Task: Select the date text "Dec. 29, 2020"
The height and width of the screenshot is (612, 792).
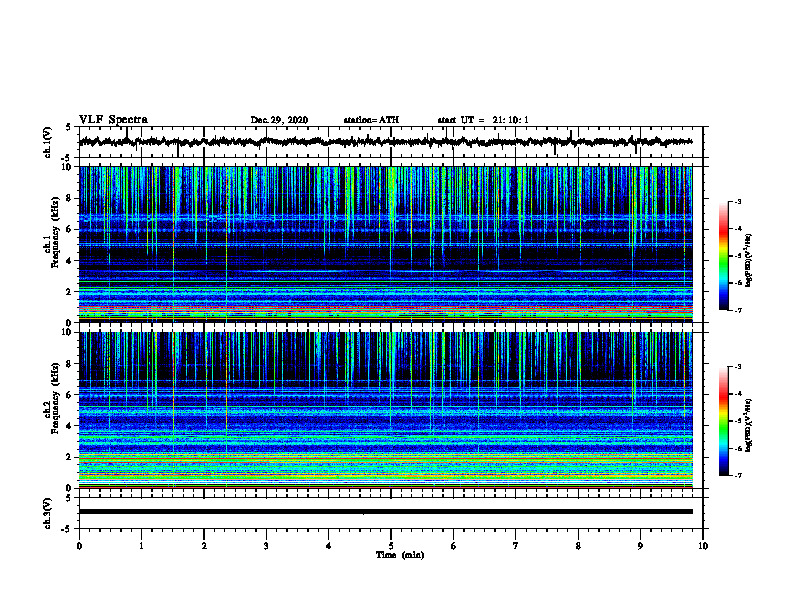Action: pyautogui.click(x=279, y=120)
